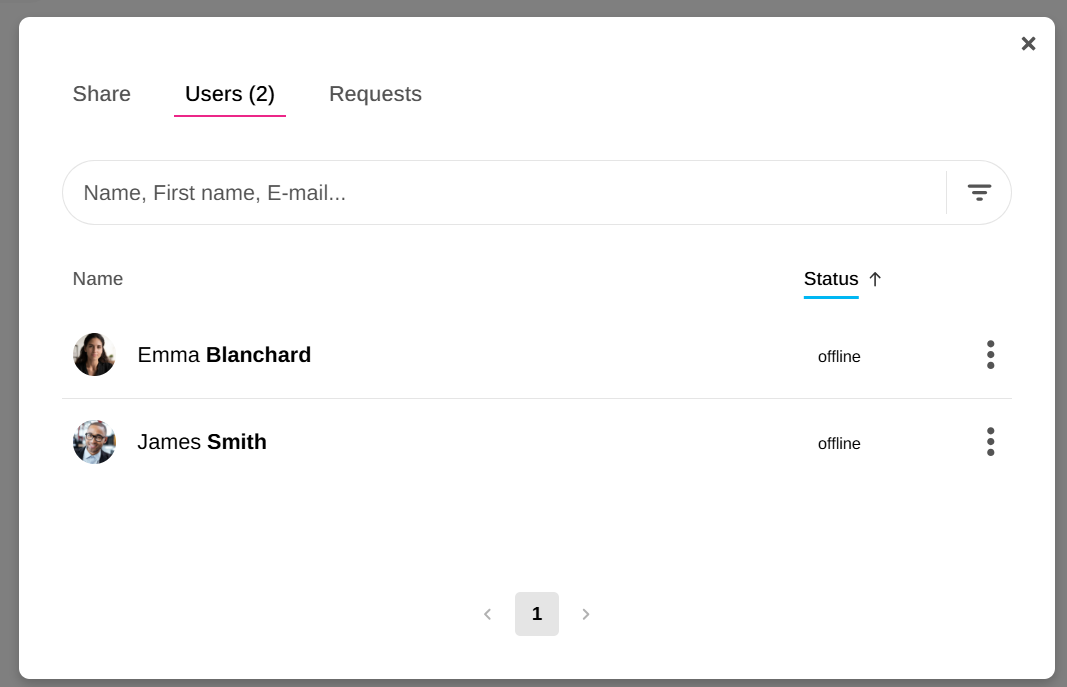
Task: Sort the user list by Name column
Action: 98,279
